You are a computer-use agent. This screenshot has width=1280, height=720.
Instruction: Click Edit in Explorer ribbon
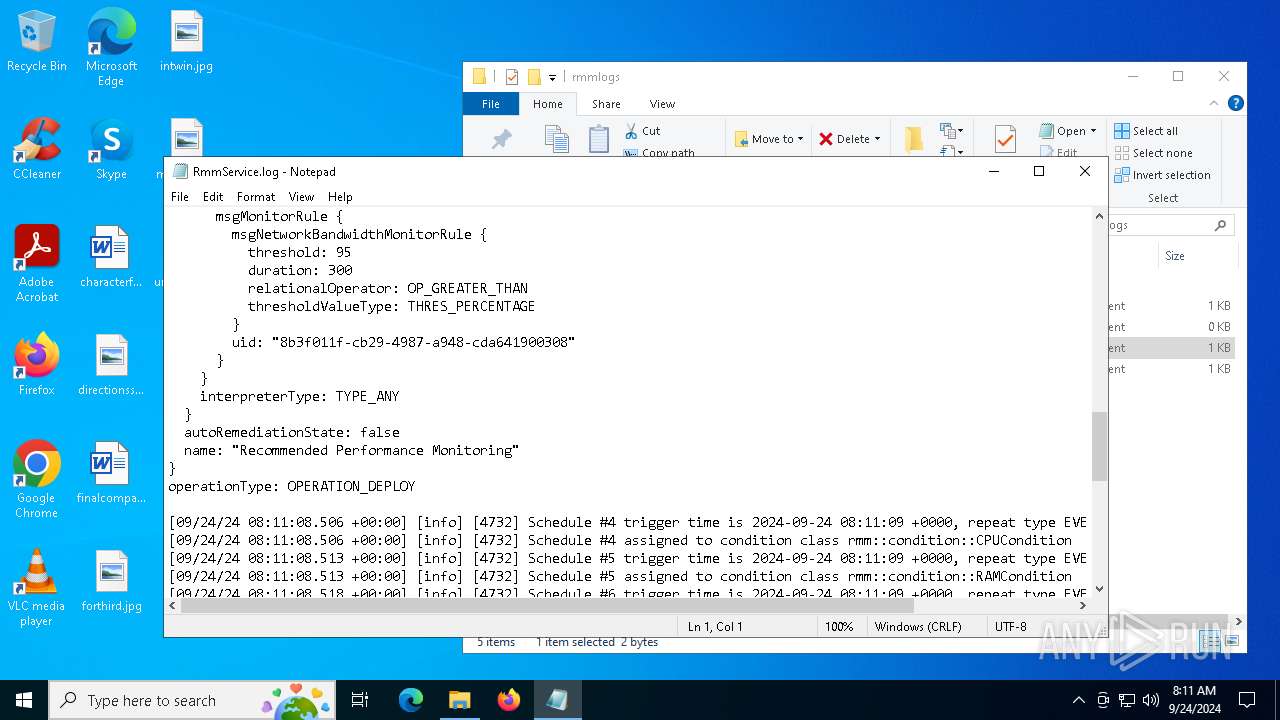click(x=1058, y=153)
